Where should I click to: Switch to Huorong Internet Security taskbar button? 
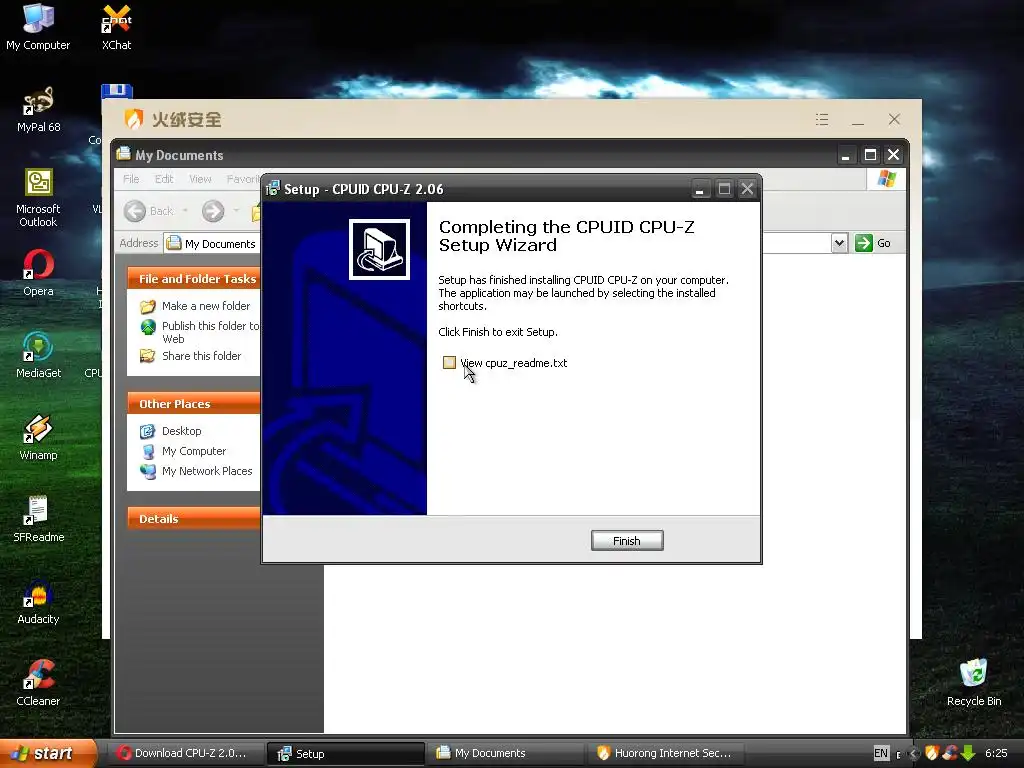pyautogui.click(x=666, y=754)
